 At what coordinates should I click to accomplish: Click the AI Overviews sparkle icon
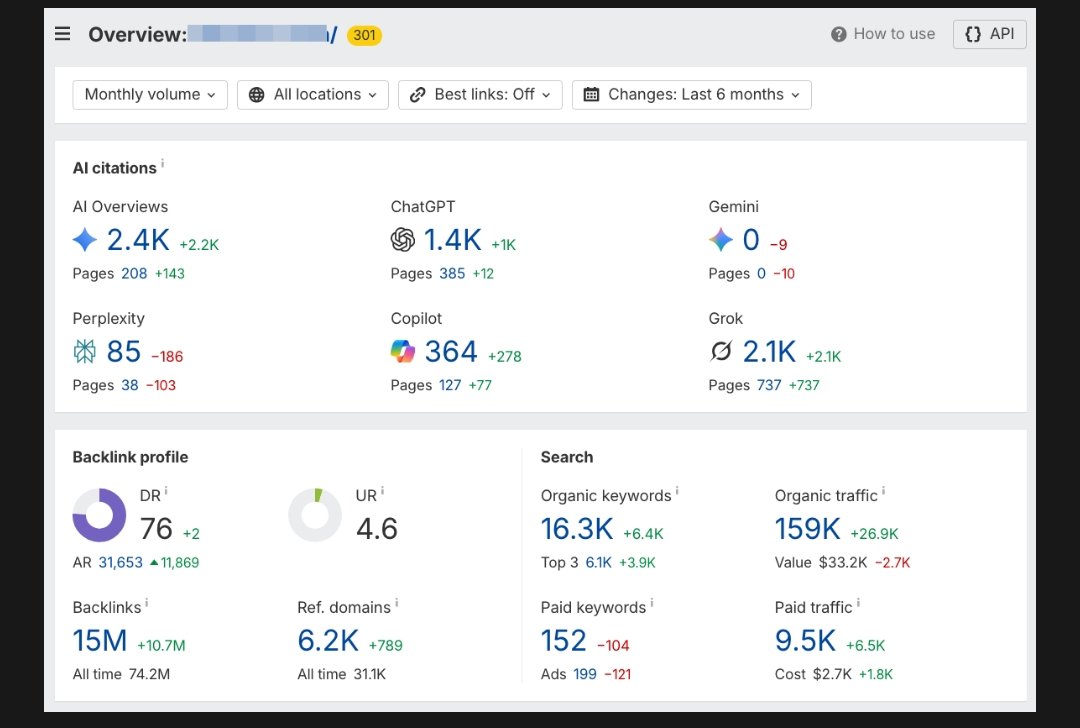(85, 240)
